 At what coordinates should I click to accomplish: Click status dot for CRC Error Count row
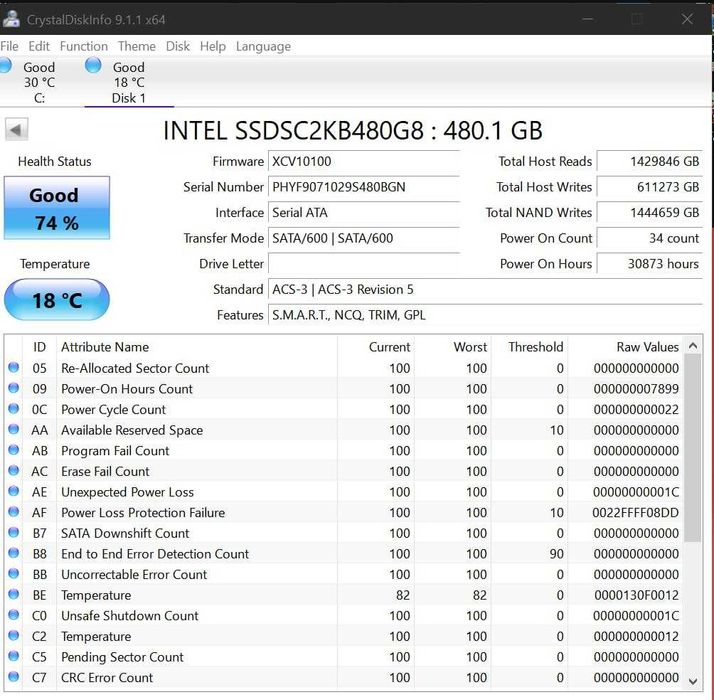tap(14, 676)
